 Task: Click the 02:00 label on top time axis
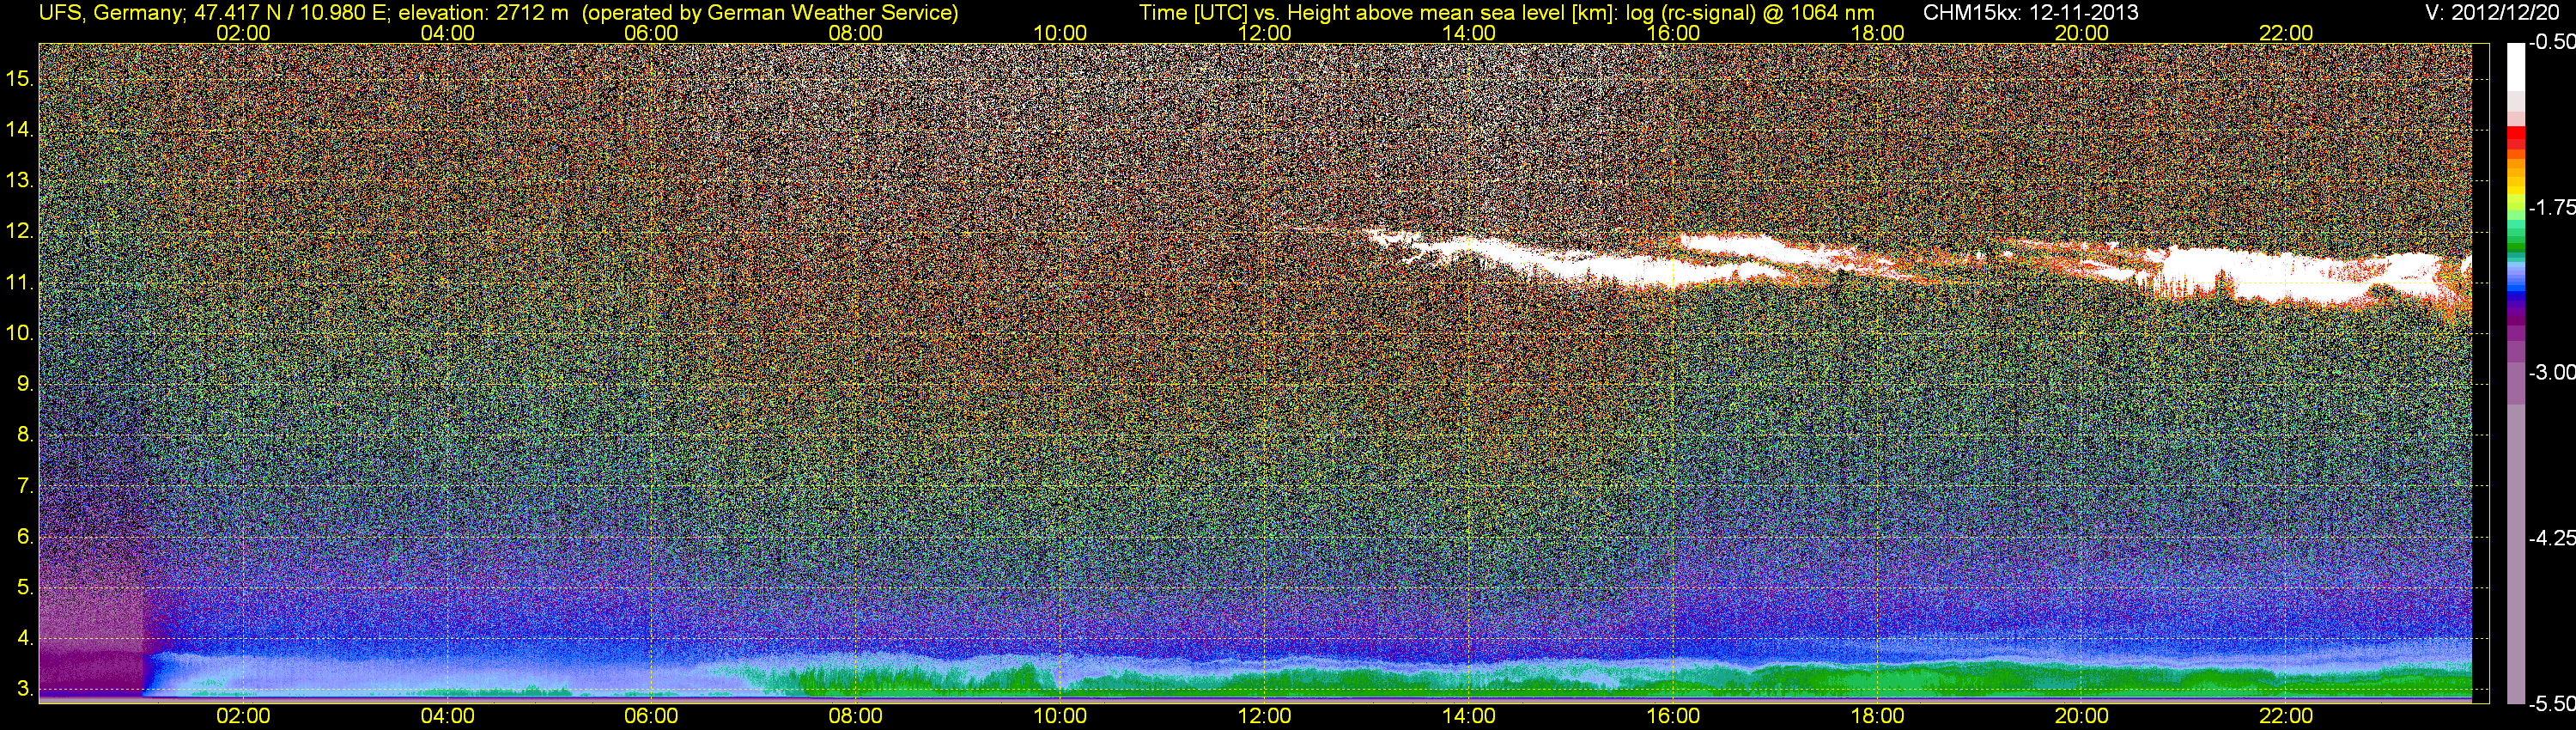(x=243, y=33)
